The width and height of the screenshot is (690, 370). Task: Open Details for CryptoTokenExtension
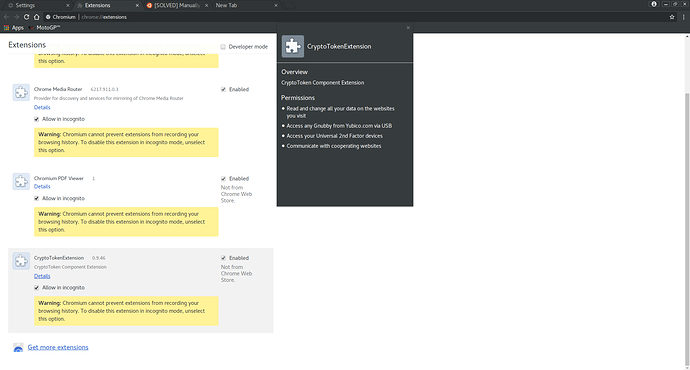(x=42, y=276)
